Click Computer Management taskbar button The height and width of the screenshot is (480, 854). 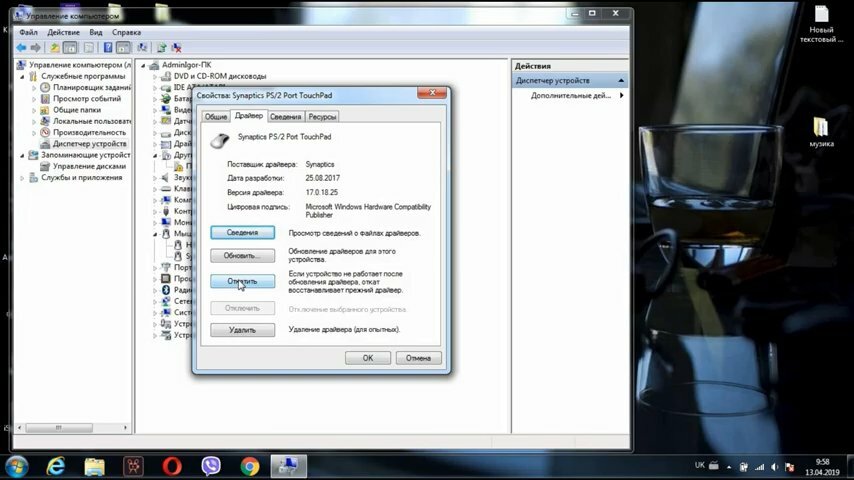tap(289, 467)
